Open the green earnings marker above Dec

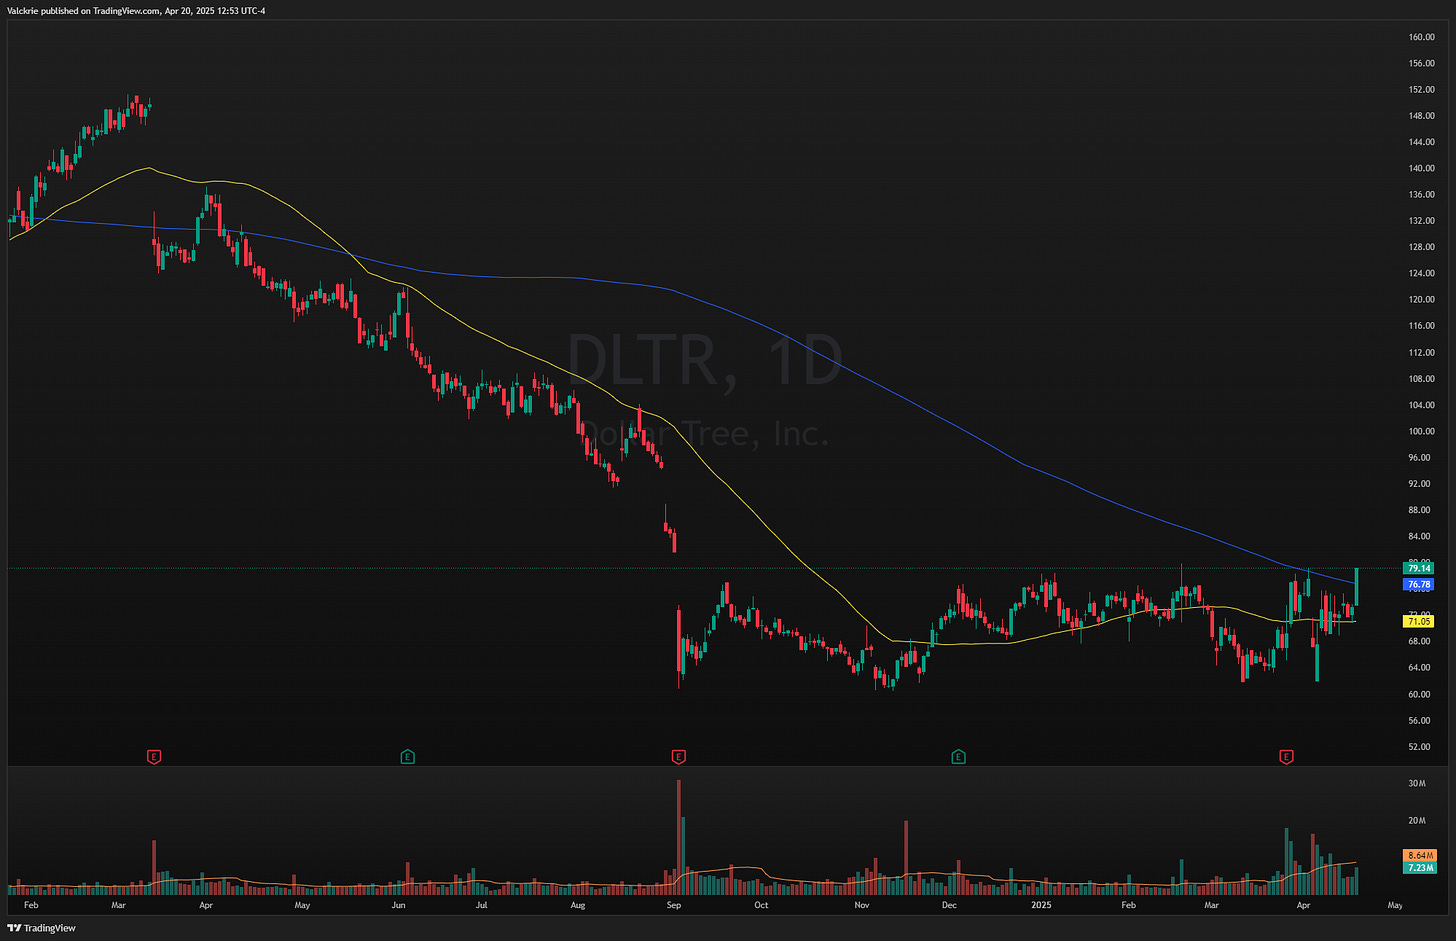(x=958, y=757)
